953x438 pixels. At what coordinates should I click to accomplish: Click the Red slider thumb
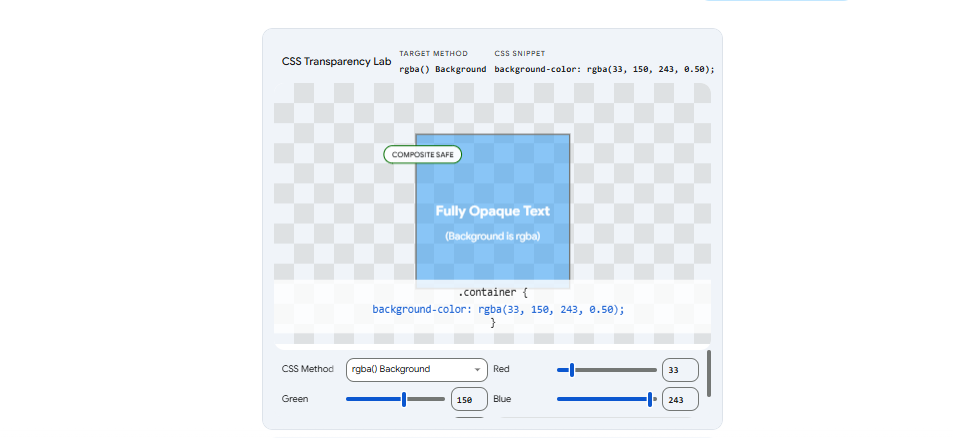[571, 370]
